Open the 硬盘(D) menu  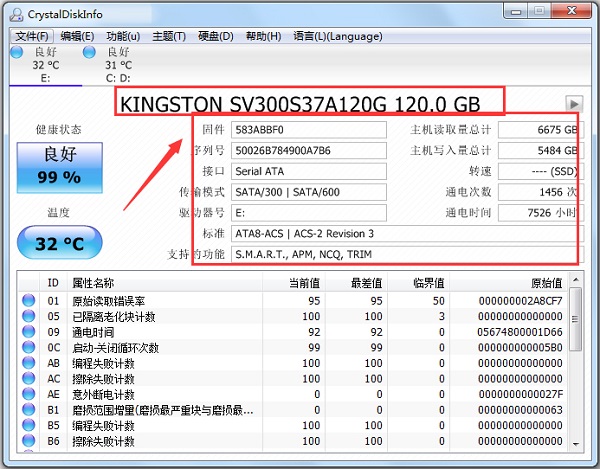tap(215, 36)
